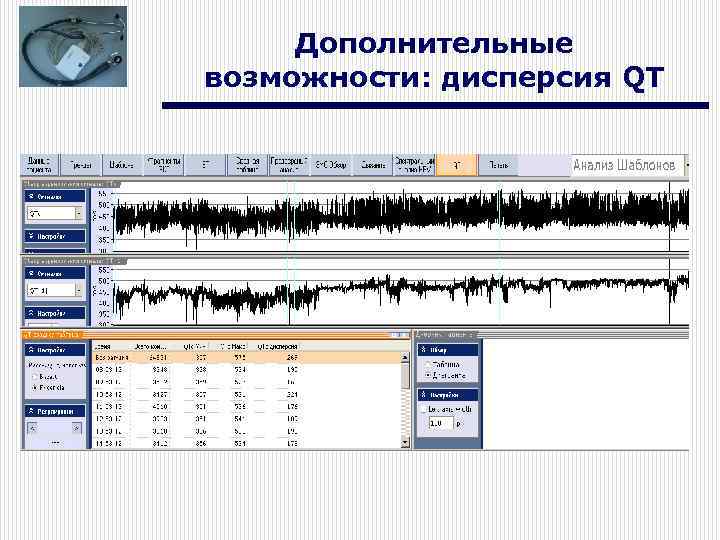Sort by the Время column header
Image resolution: width=720 pixels, height=540 pixels.
tap(112, 347)
